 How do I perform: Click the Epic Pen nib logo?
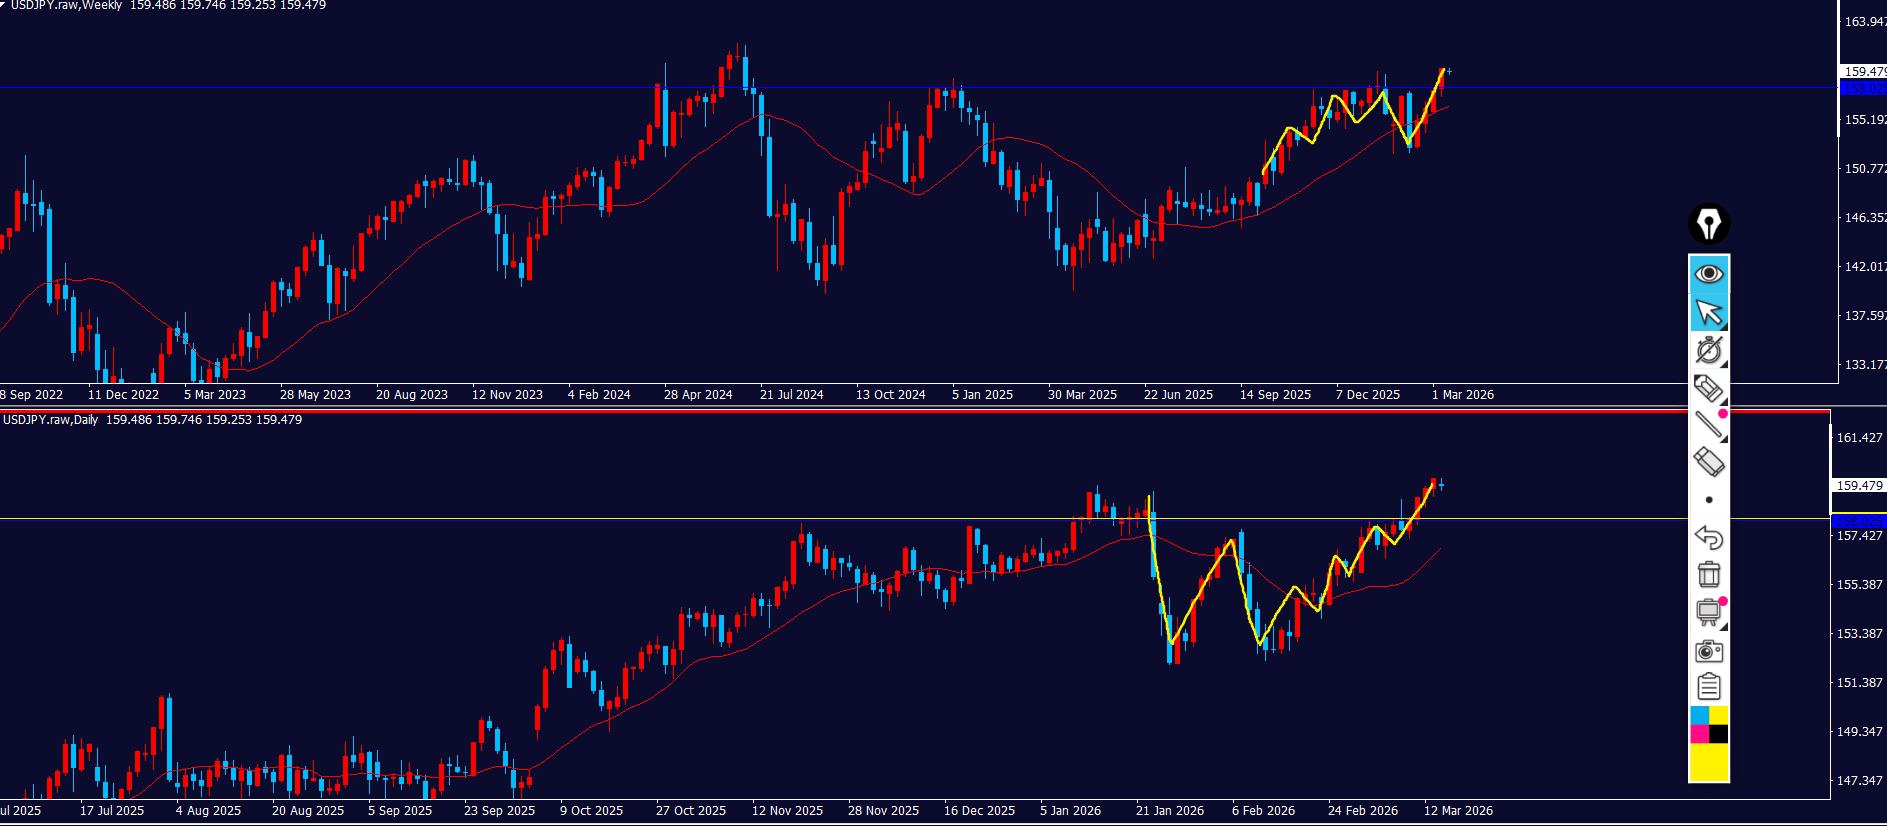(1709, 224)
